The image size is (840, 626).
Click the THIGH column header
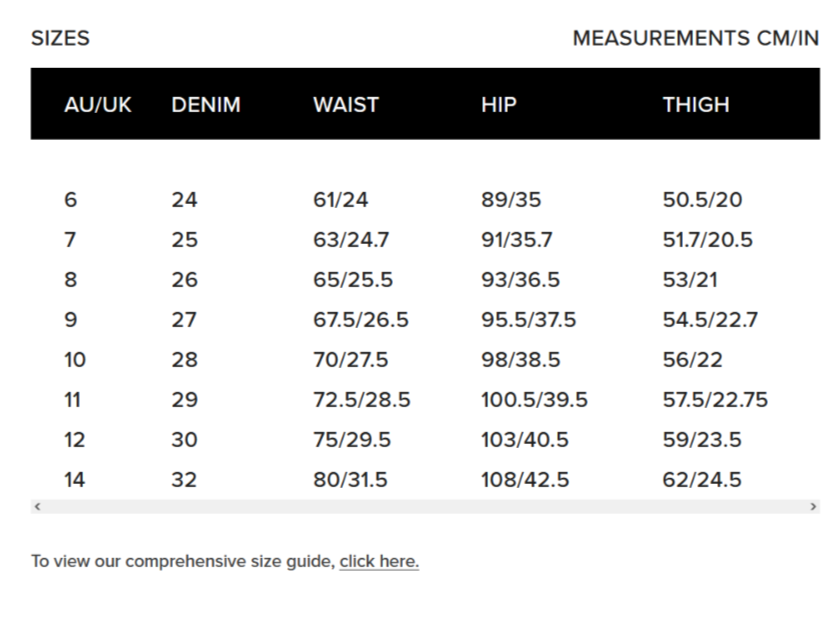pyautogui.click(x=696, y=104)
